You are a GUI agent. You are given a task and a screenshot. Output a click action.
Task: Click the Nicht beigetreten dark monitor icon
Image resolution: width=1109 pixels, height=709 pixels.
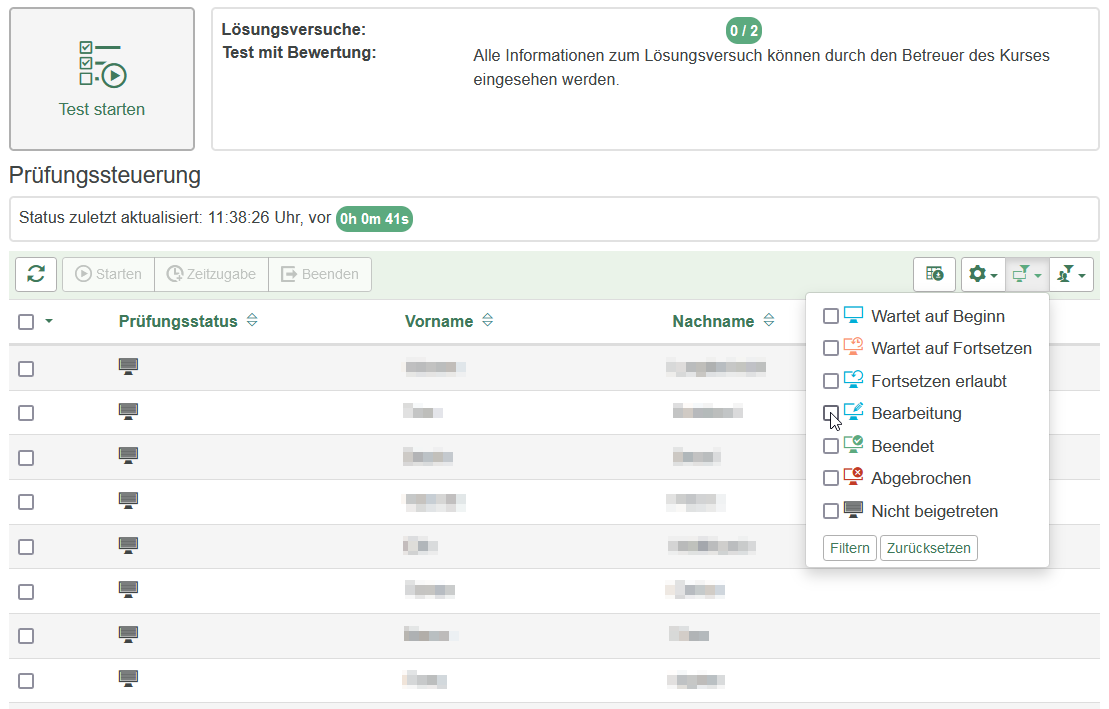coord(853,511)
